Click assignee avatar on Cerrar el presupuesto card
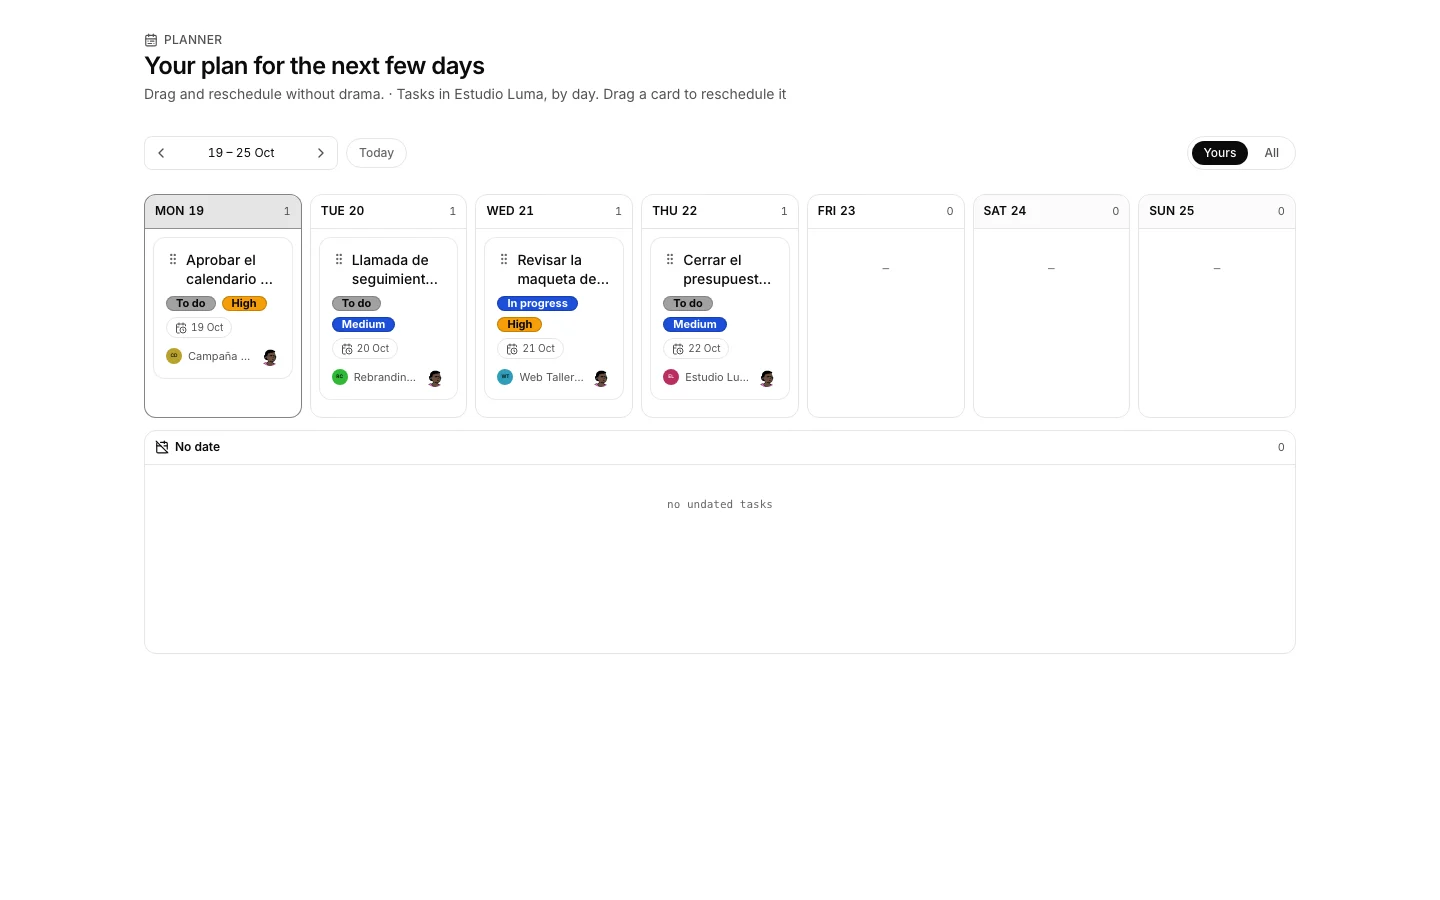The height and width of the screenshot is (900, 1440). click(767, 378)
